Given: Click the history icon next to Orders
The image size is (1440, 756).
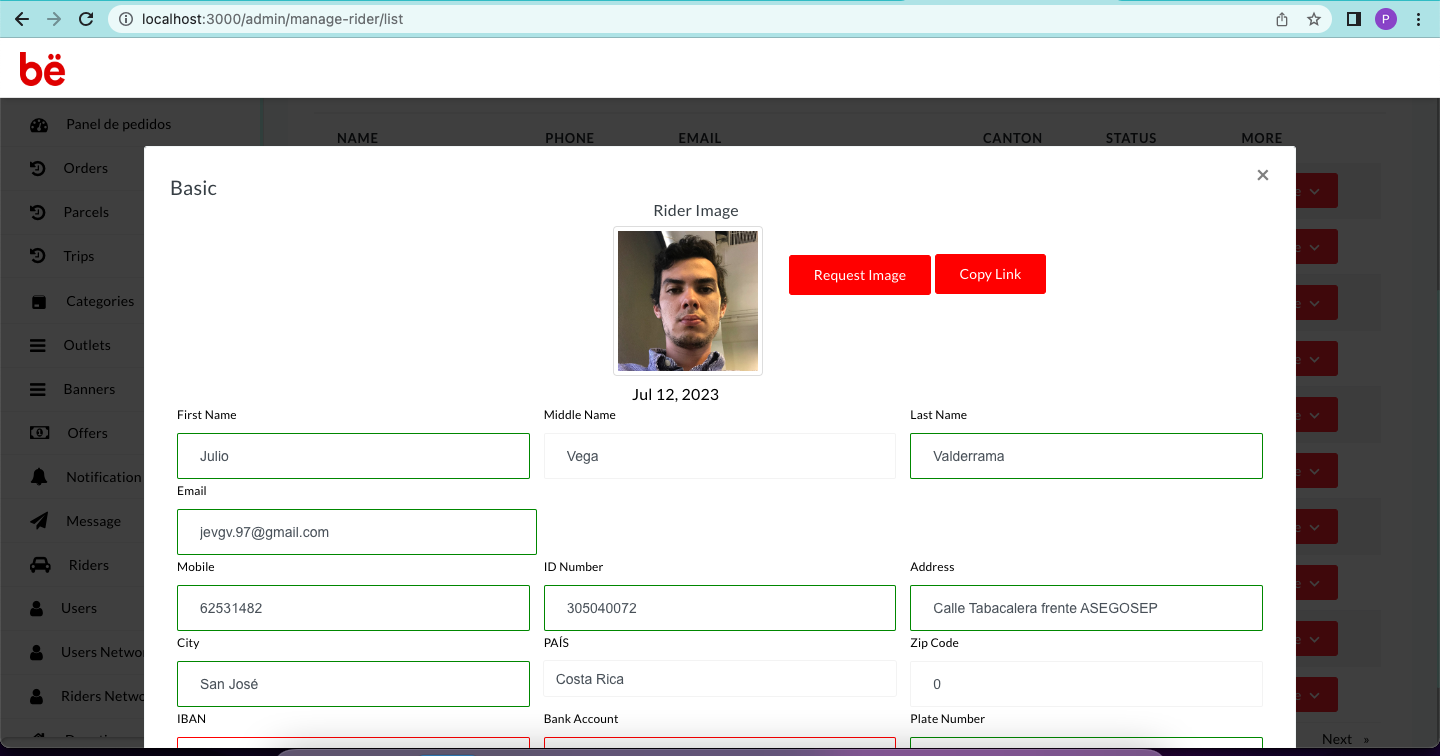Looking at the screenshot, I should coord(38,168).
